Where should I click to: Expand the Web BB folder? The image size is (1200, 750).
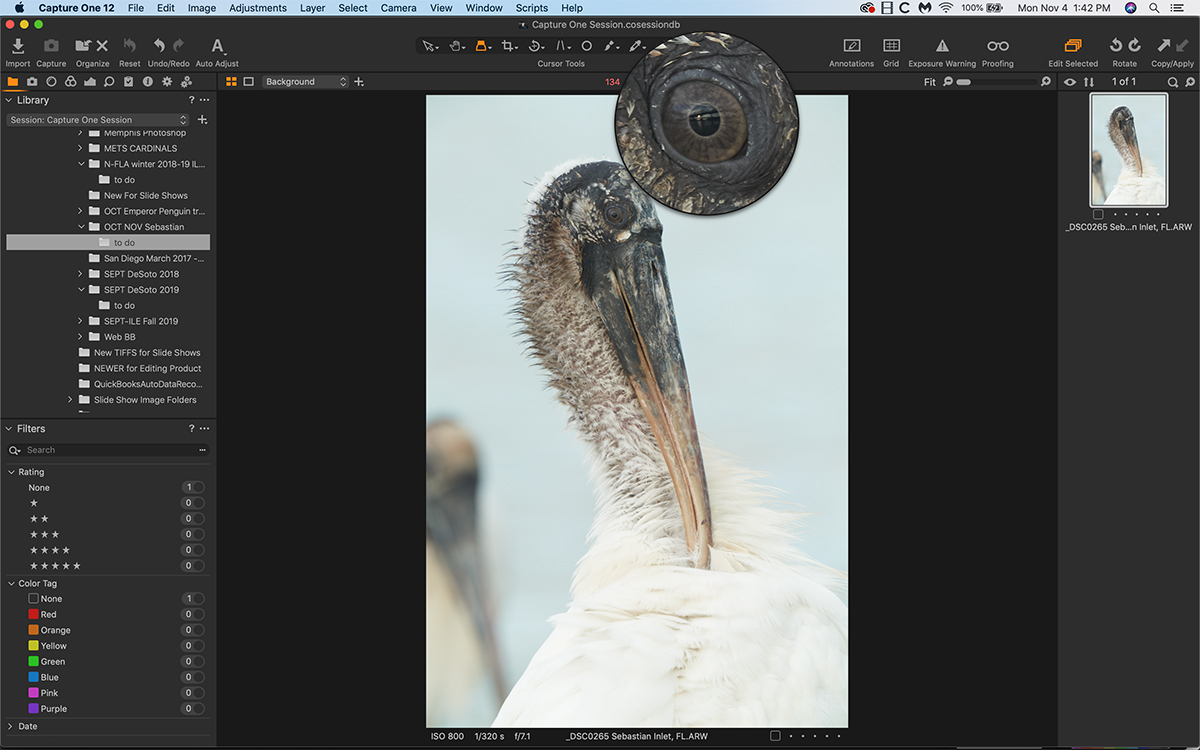tap(81, 337)
